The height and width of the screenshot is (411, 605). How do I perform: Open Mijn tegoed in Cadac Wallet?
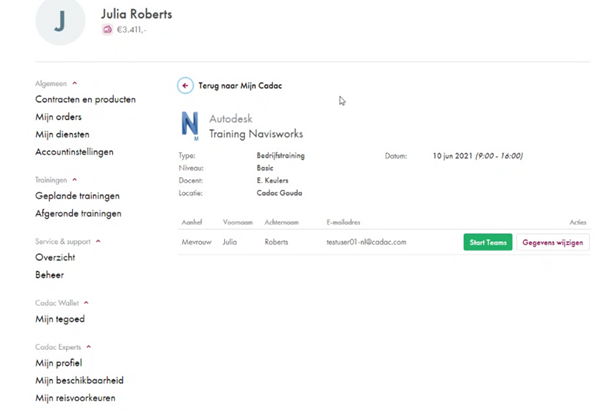tap(60, 319)
